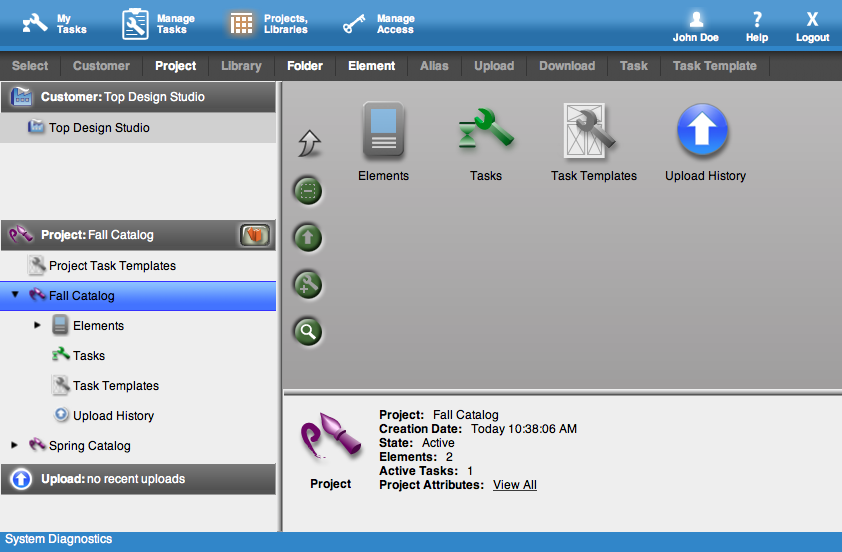
Task: Click the green wrench add-task button
Action: click(x=307, y=285)
